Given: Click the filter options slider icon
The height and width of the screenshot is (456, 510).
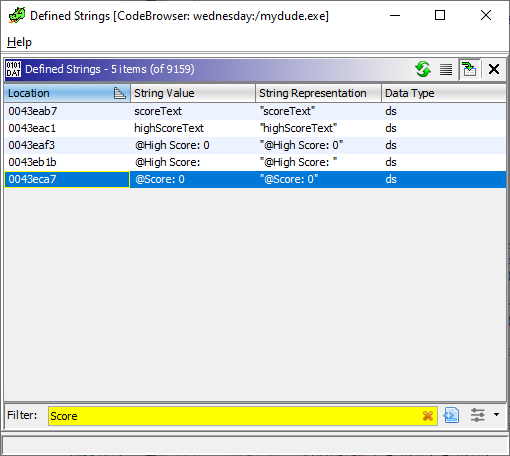Looking at the screenshot, I should pos(477,415).
